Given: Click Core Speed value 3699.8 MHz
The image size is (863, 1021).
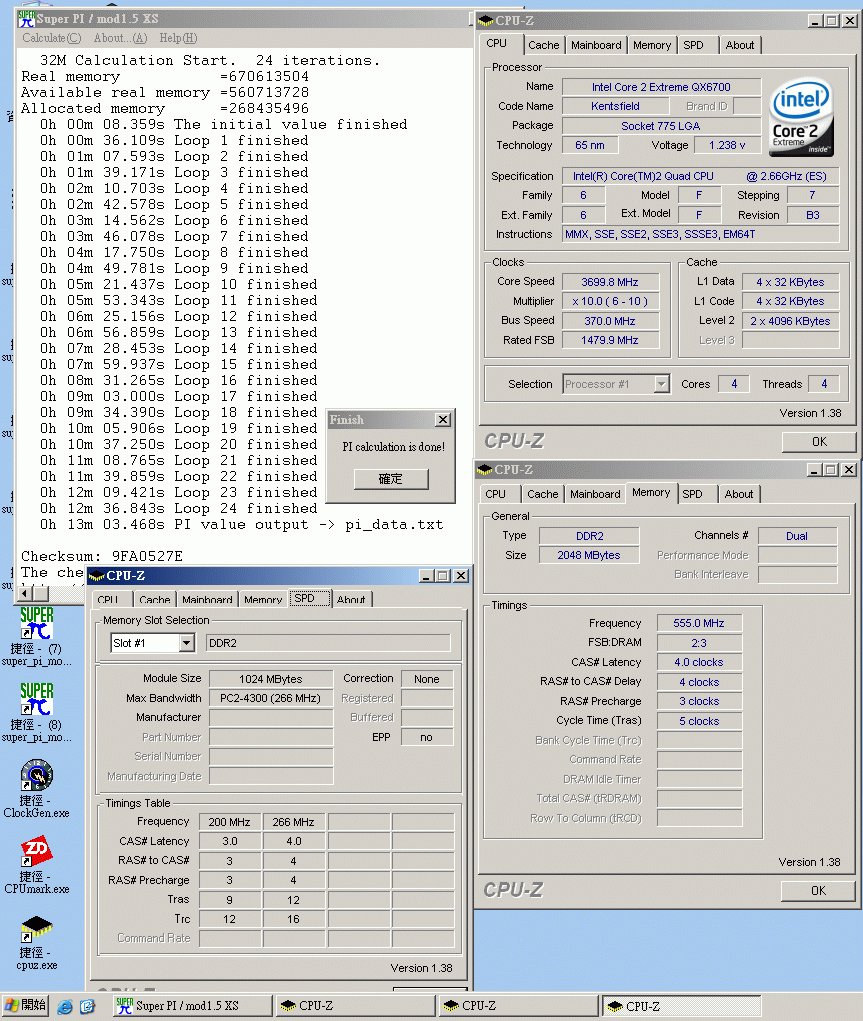Looking at the screenshot, I should 610,282.
